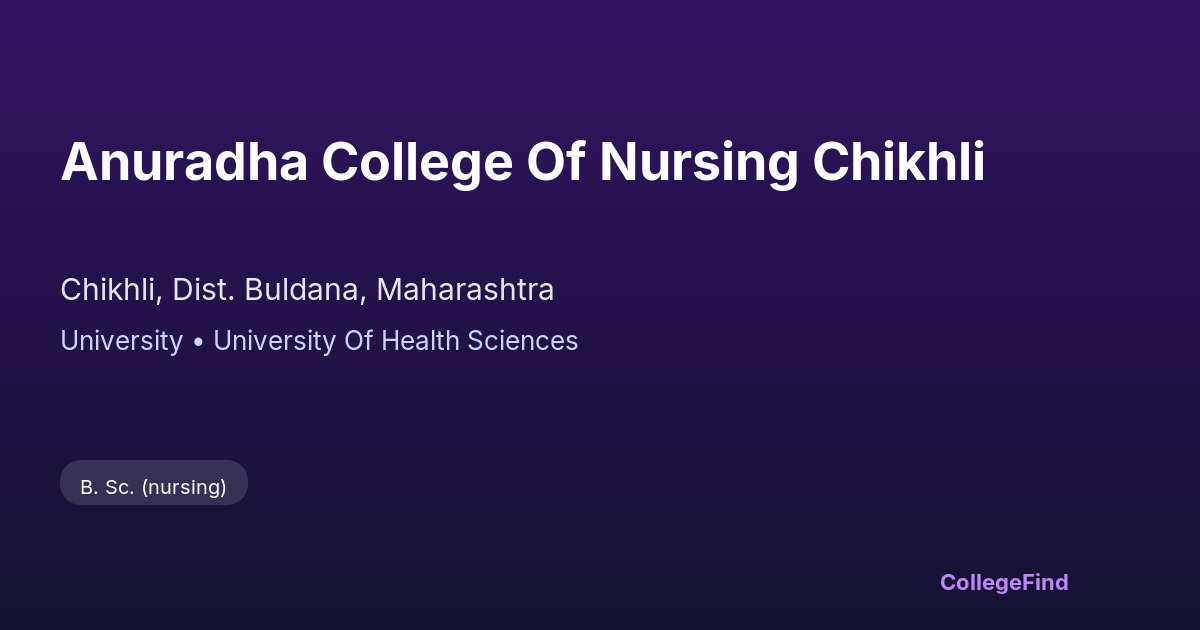Viewport: 1200px width, 630px height.
Task: Click "Chikhli" at the heading's end
Action: pyautogui.click(x=898, y=162)
